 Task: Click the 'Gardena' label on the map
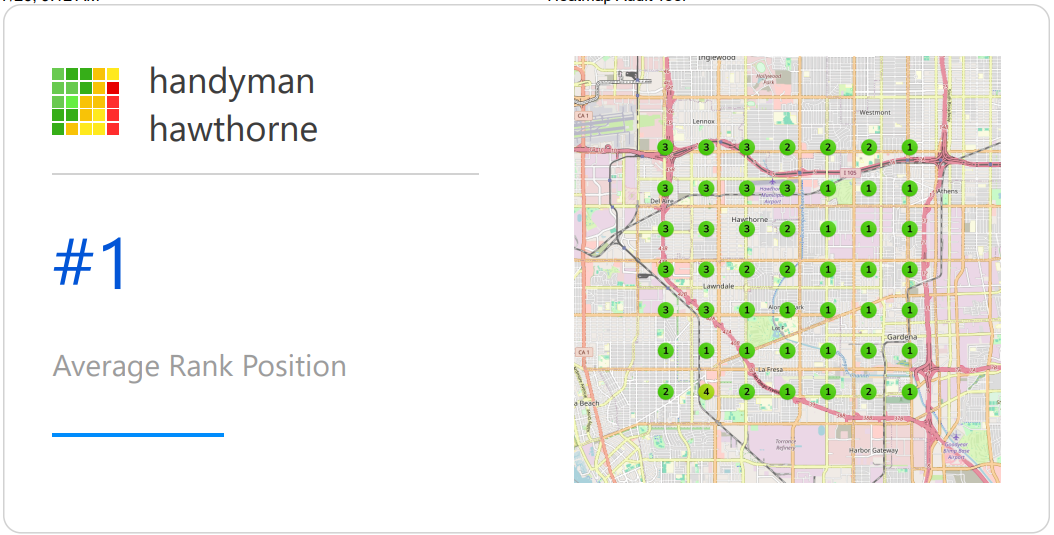[902, 337]
